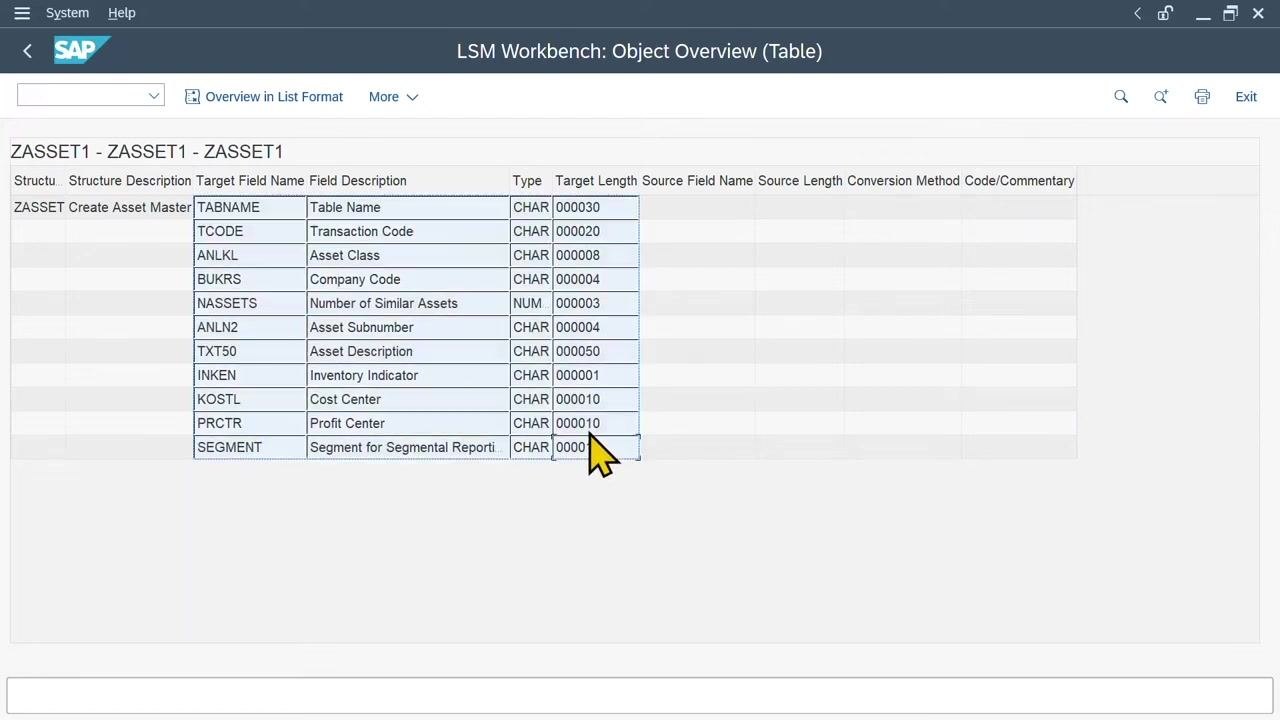Select the SEGMENT field cell

(x=250, y=447)
